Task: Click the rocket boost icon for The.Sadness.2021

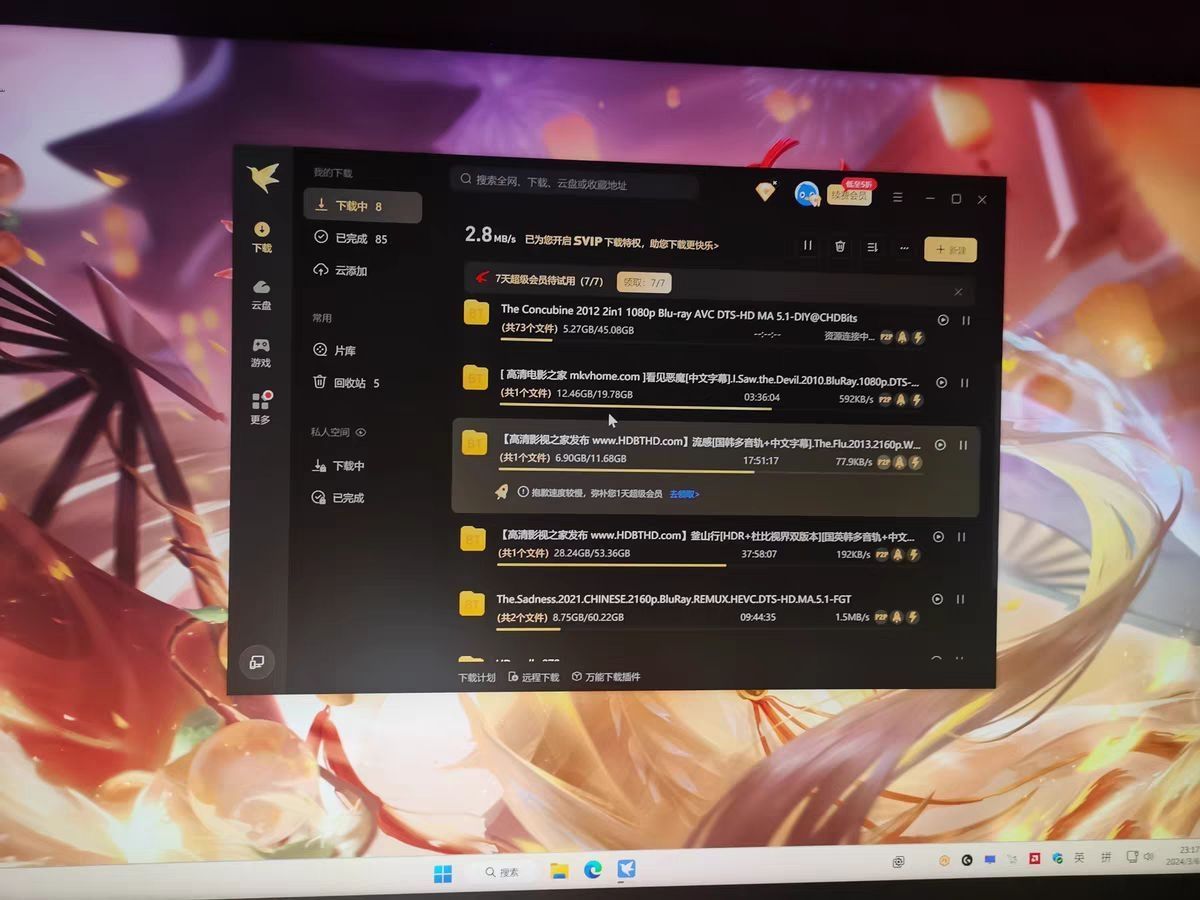Action: [897, 617]
